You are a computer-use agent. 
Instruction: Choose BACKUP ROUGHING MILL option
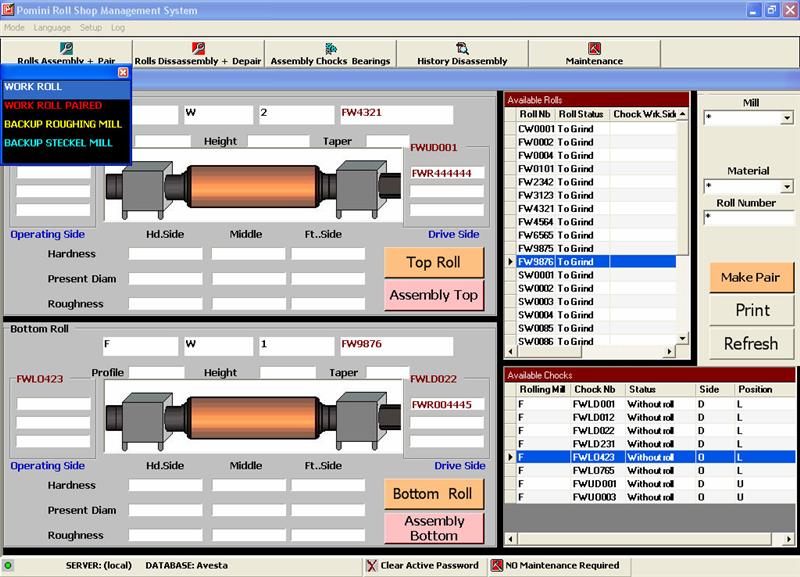point(66,124)
